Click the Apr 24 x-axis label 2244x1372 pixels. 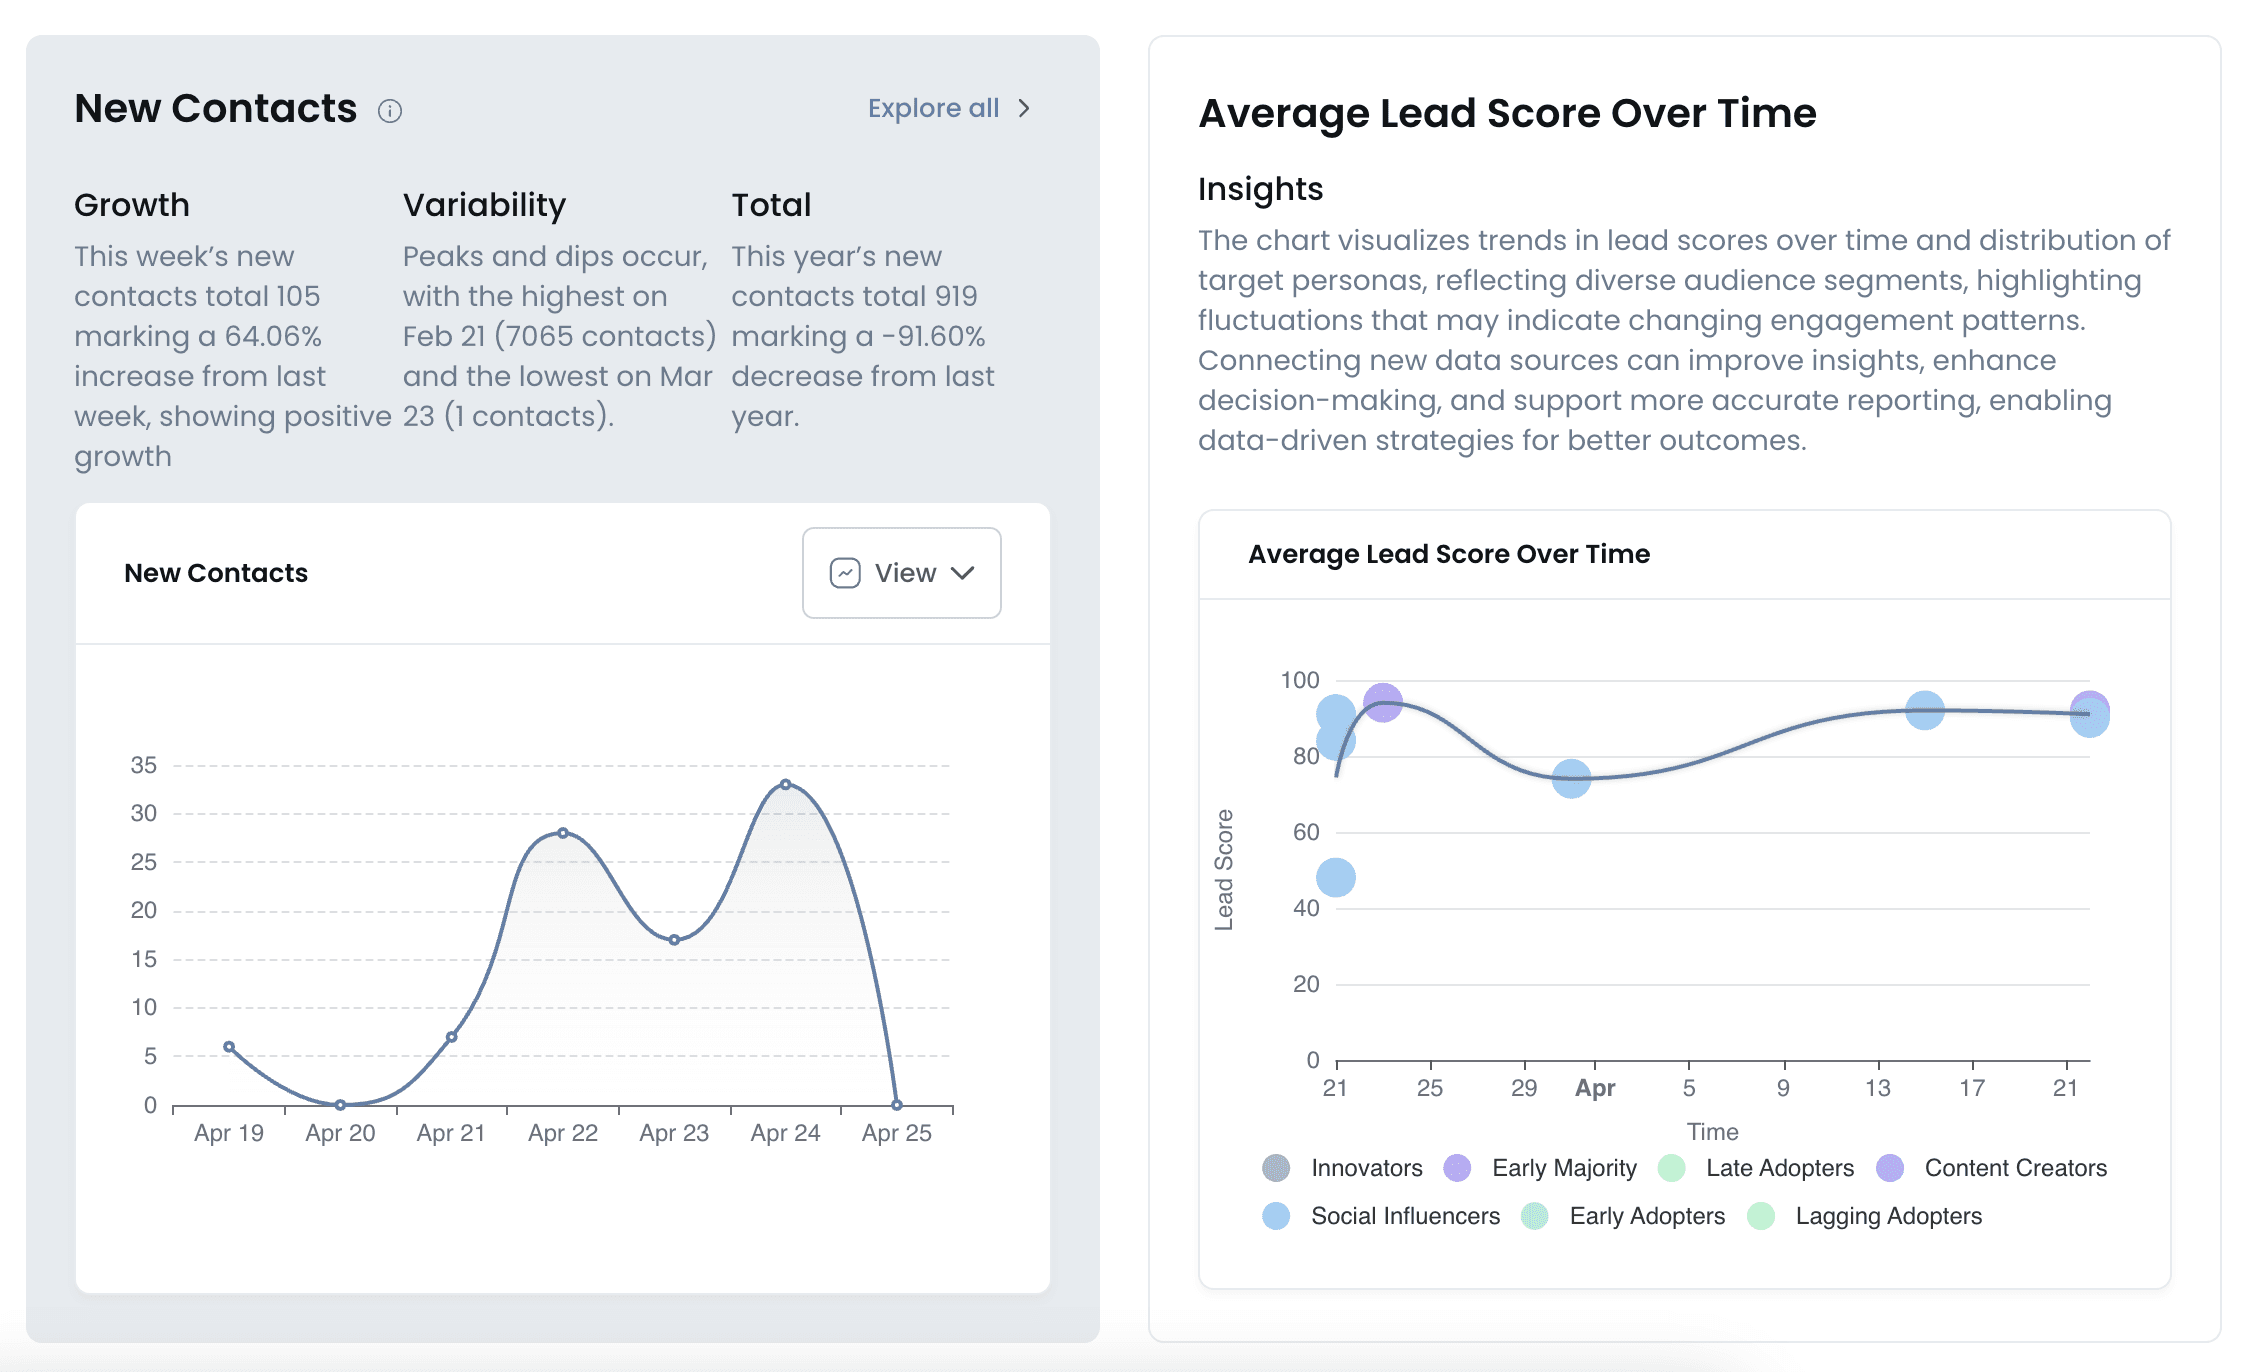pos(786,1133)
